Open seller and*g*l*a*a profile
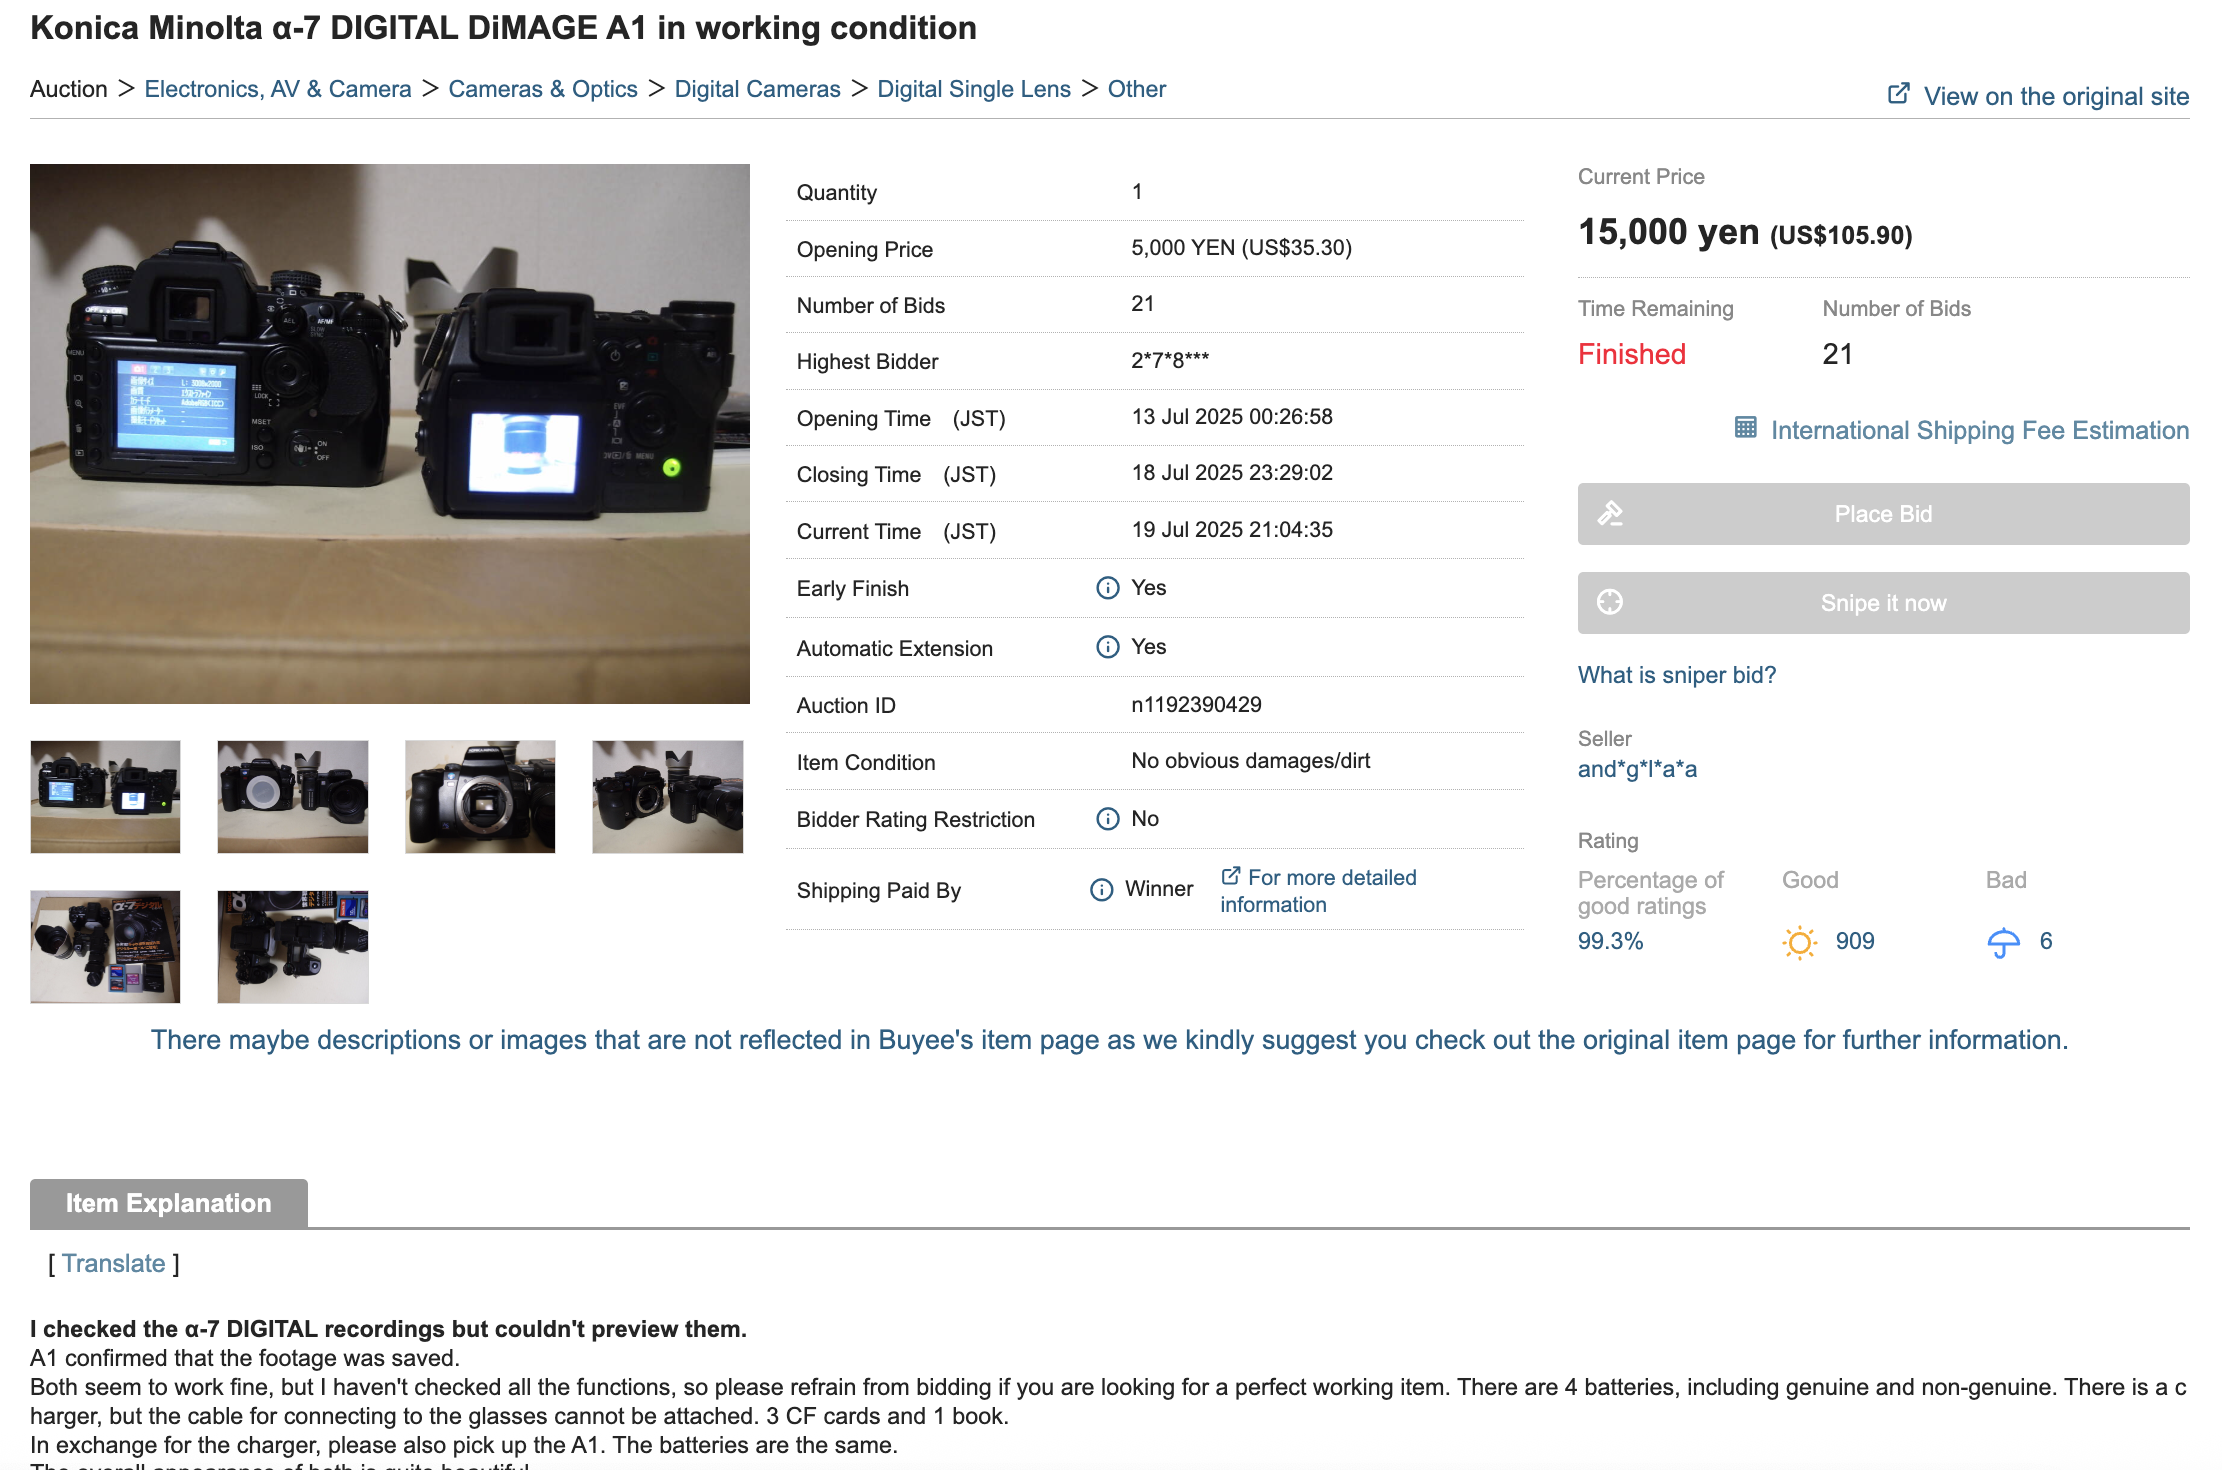The width and height of the screenshot is (2222, 1470). click(x=1636, y=769)
